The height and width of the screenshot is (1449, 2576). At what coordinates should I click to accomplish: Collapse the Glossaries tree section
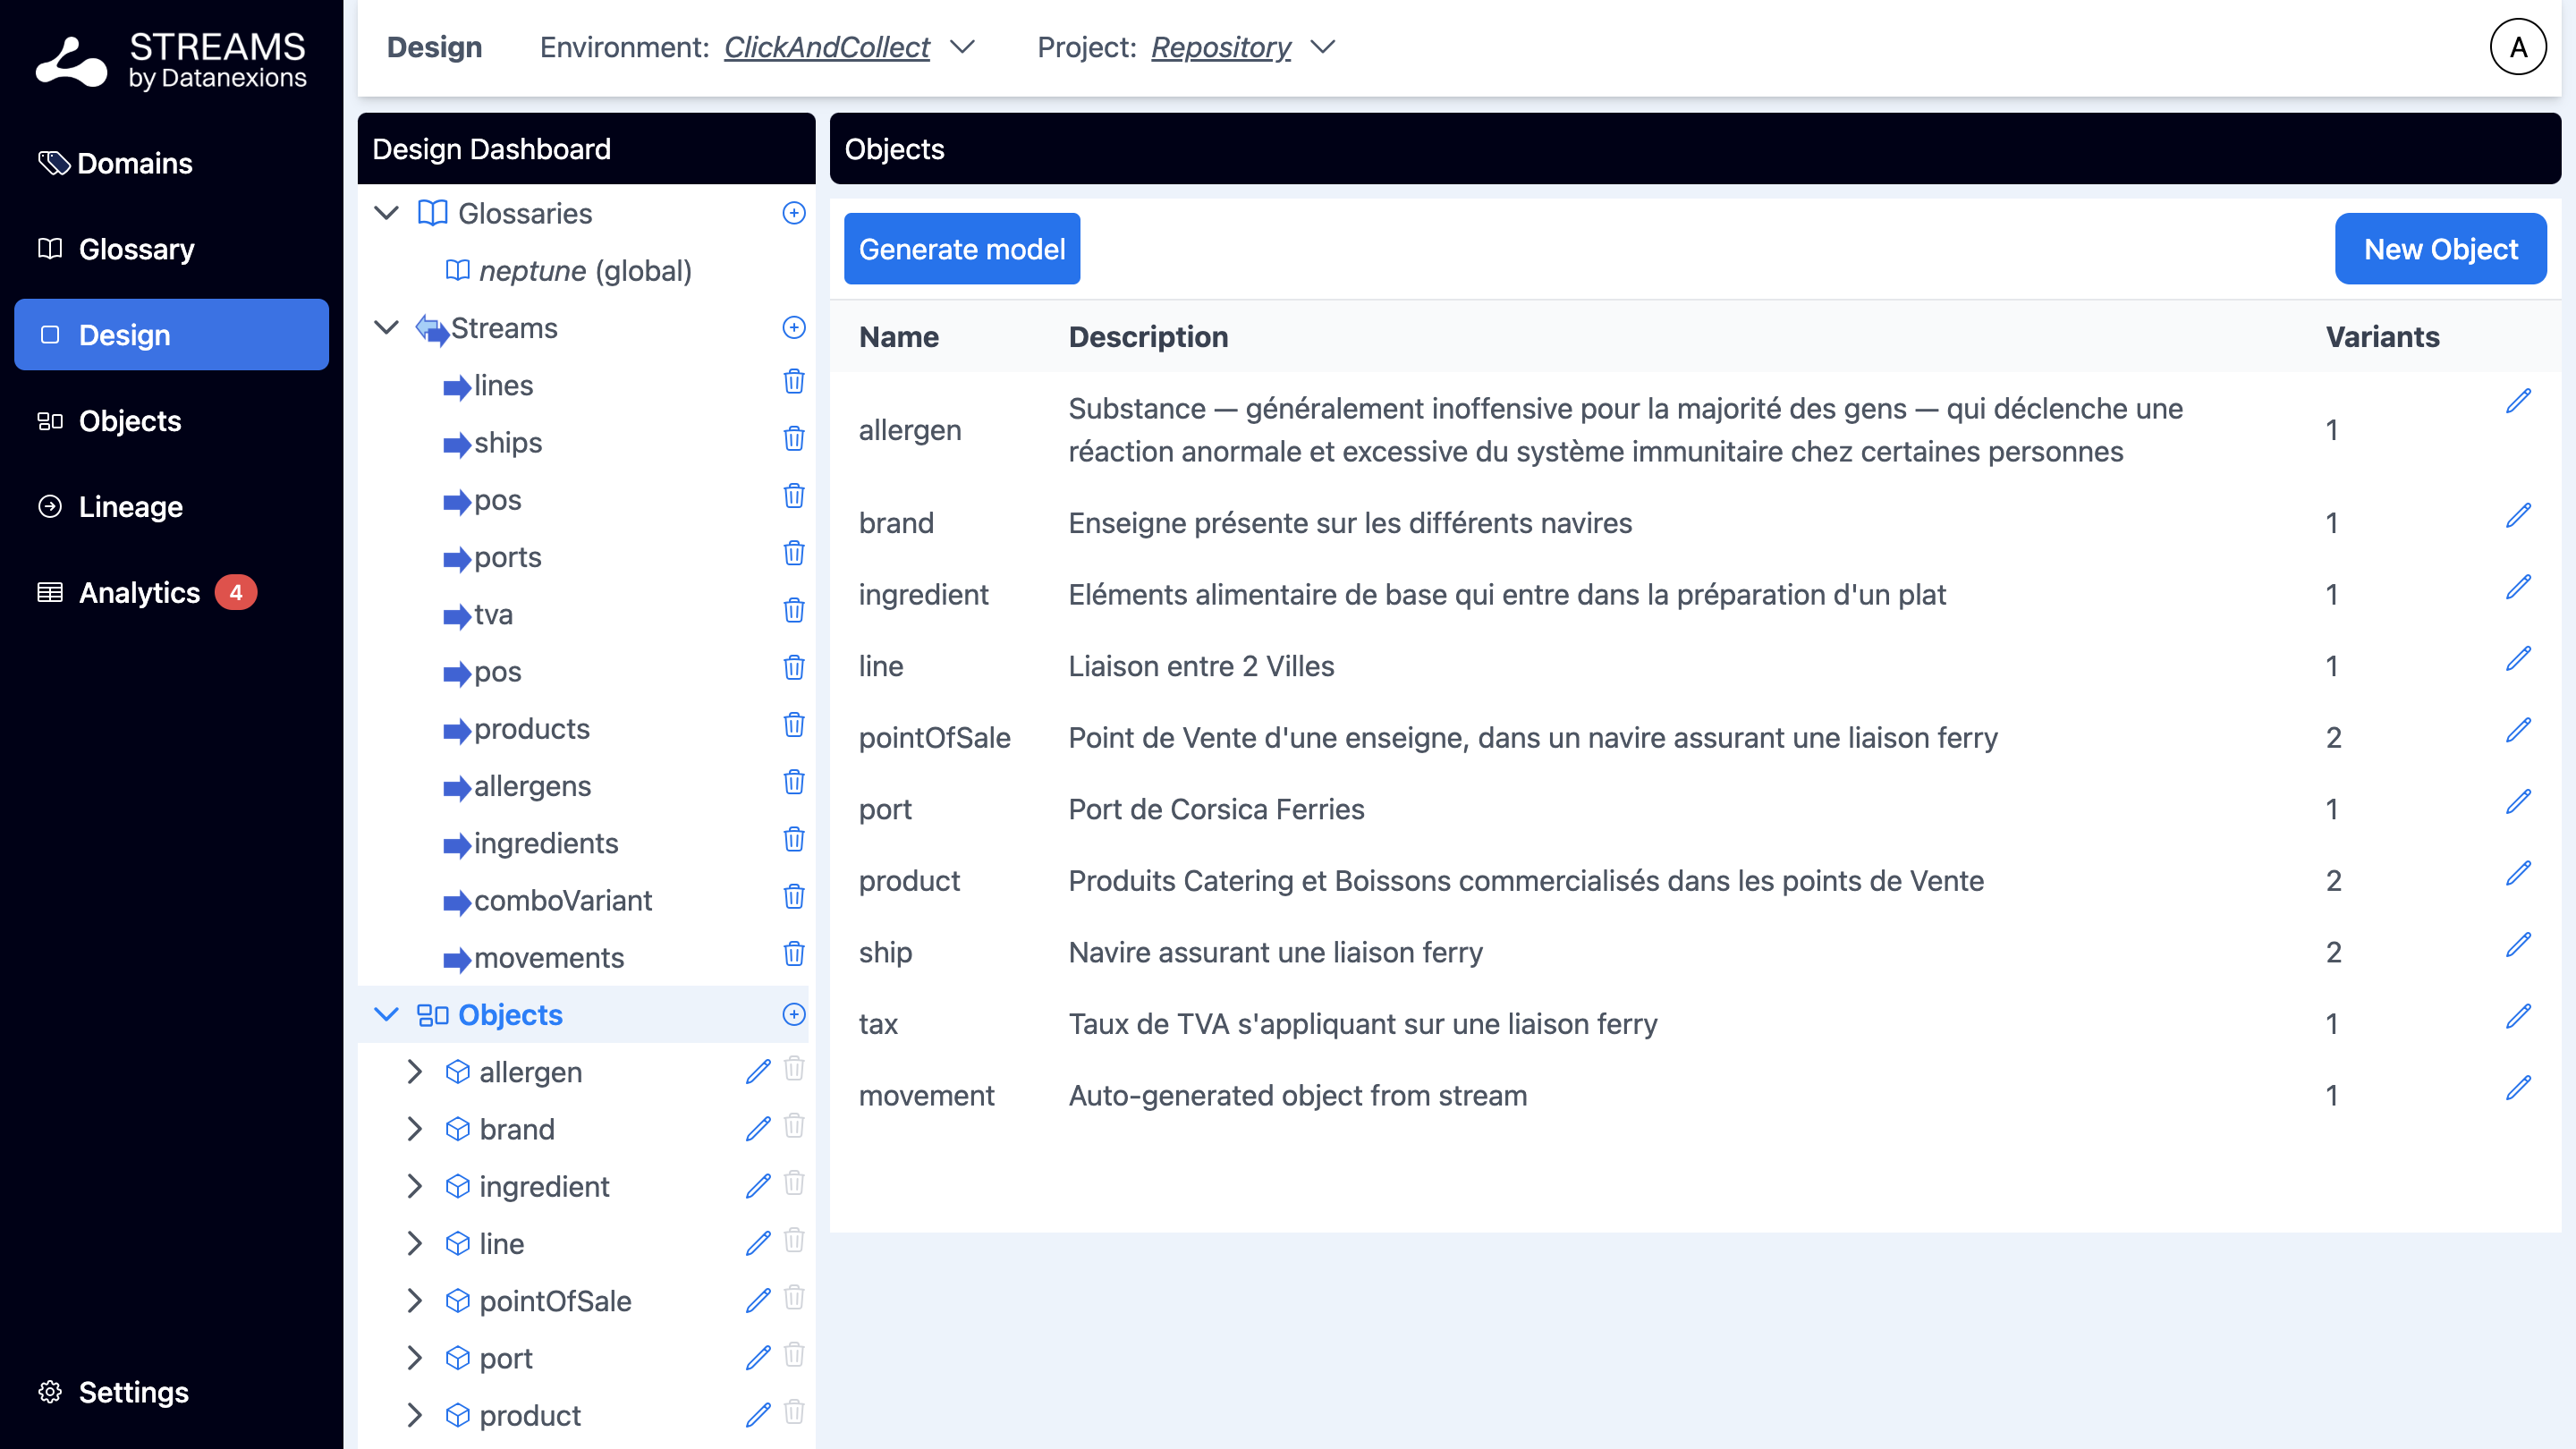pyautogui.click(x=387, y=213)
